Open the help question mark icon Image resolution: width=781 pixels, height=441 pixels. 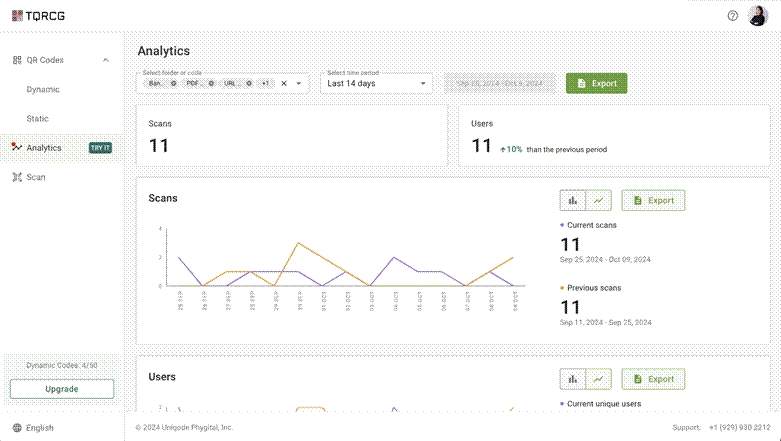[x=732, y=16]
